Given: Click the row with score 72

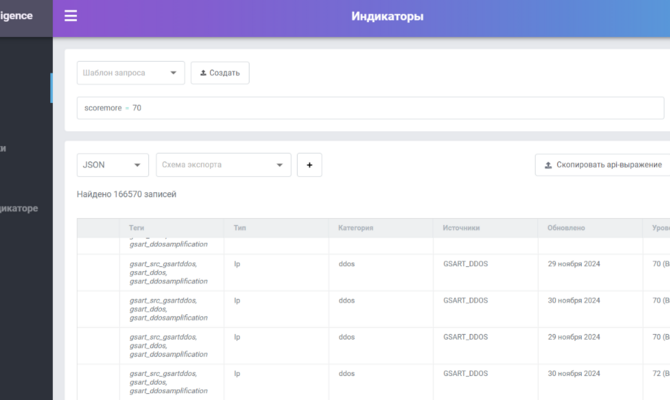Looking at the screenshot, I should pos(373,382).
